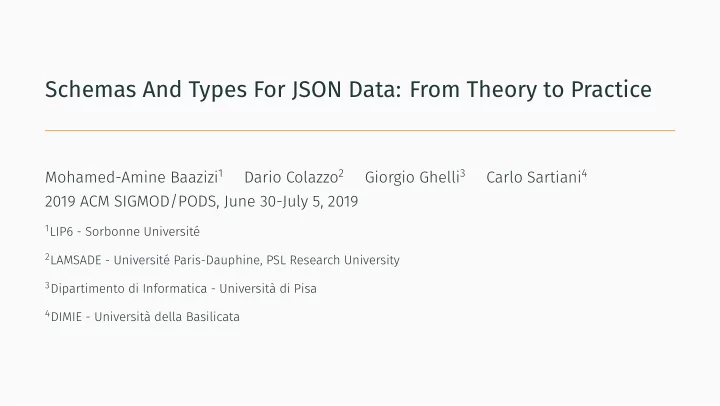Click the date text 'June 30-July 5, 2019'

point(291,202)
